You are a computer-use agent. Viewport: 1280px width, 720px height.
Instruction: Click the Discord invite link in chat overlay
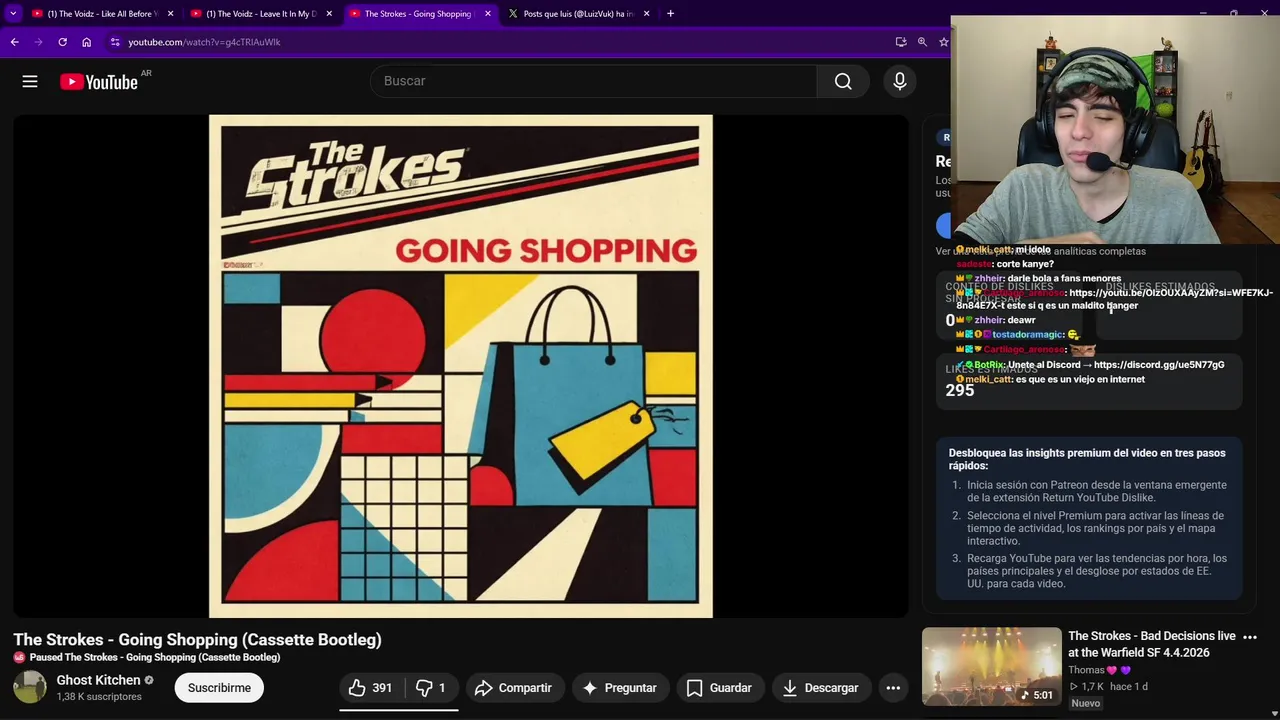1159,365
